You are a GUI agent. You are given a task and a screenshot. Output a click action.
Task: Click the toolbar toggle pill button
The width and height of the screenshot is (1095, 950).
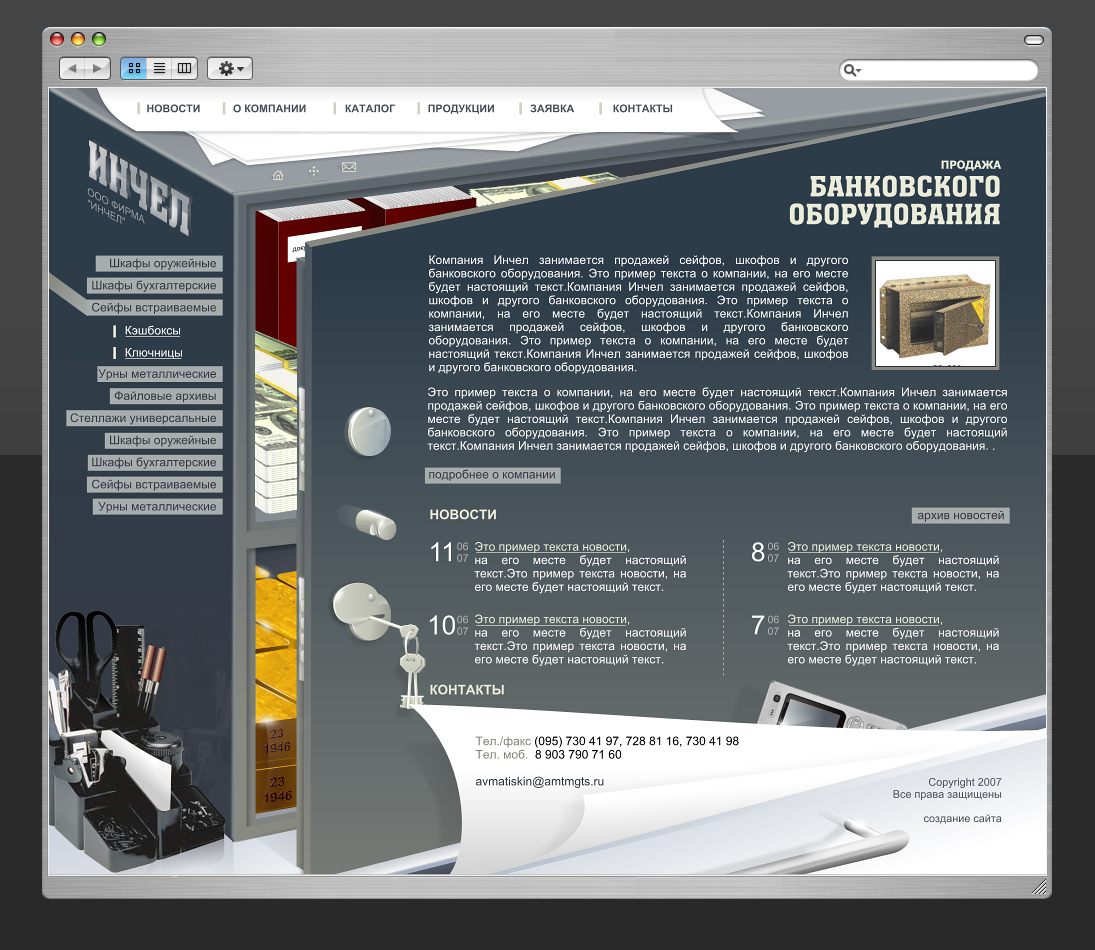click(x=1033, y=40)
